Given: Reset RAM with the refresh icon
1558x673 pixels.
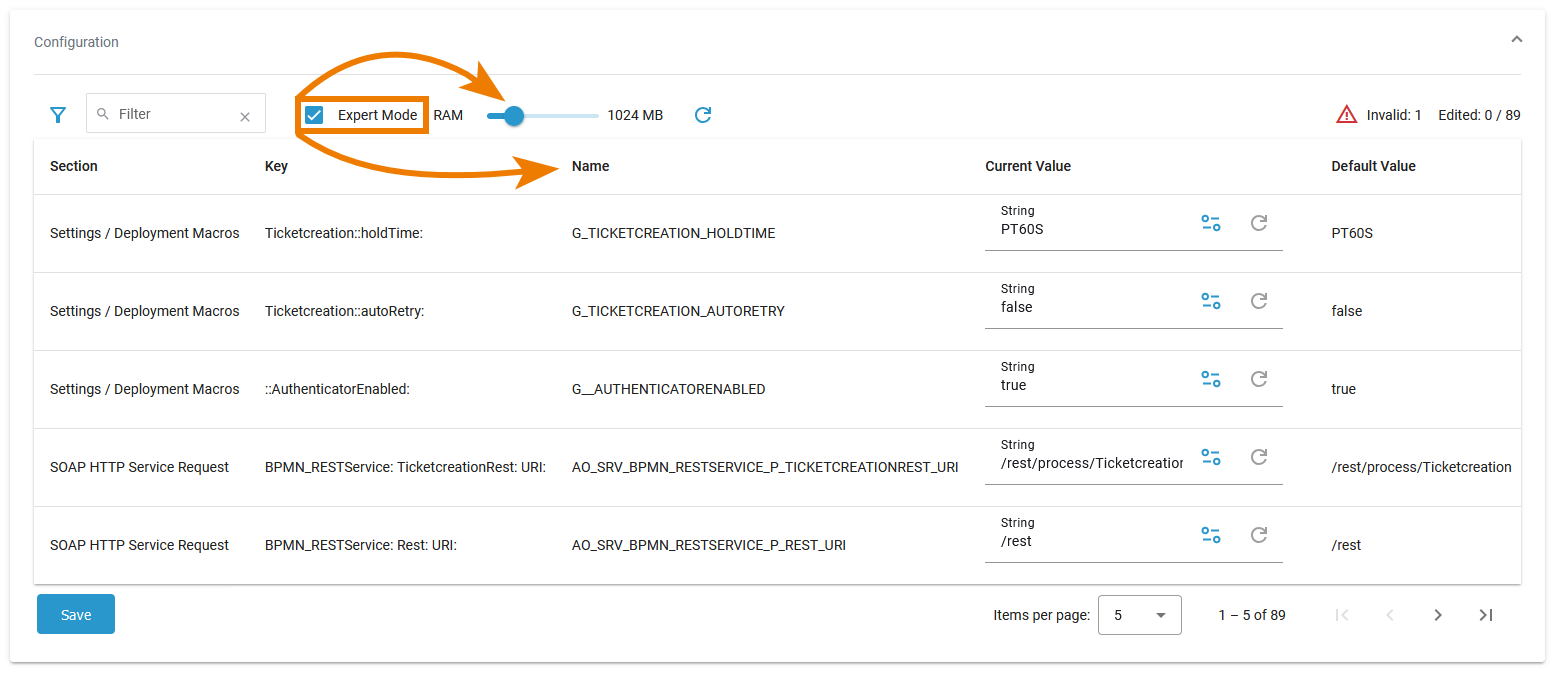Looking at the screenshot, I should 703,115.
